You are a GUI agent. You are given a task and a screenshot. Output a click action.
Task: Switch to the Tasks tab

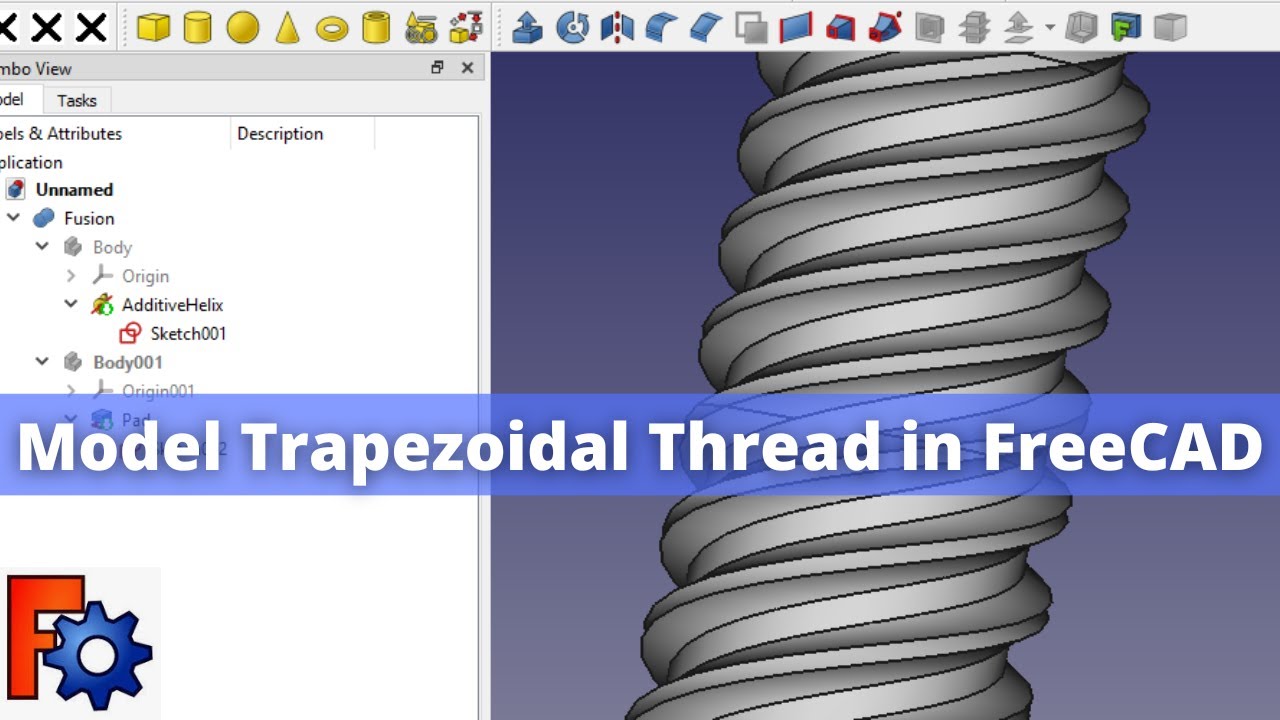77,100
